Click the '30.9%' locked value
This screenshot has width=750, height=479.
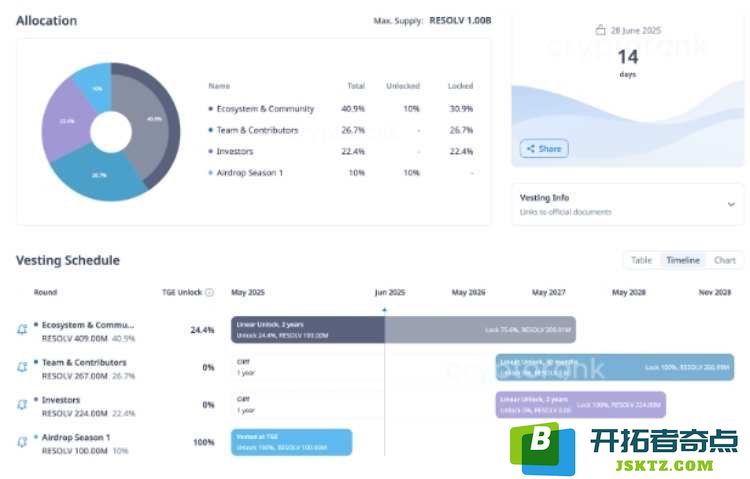pos(461,109)
